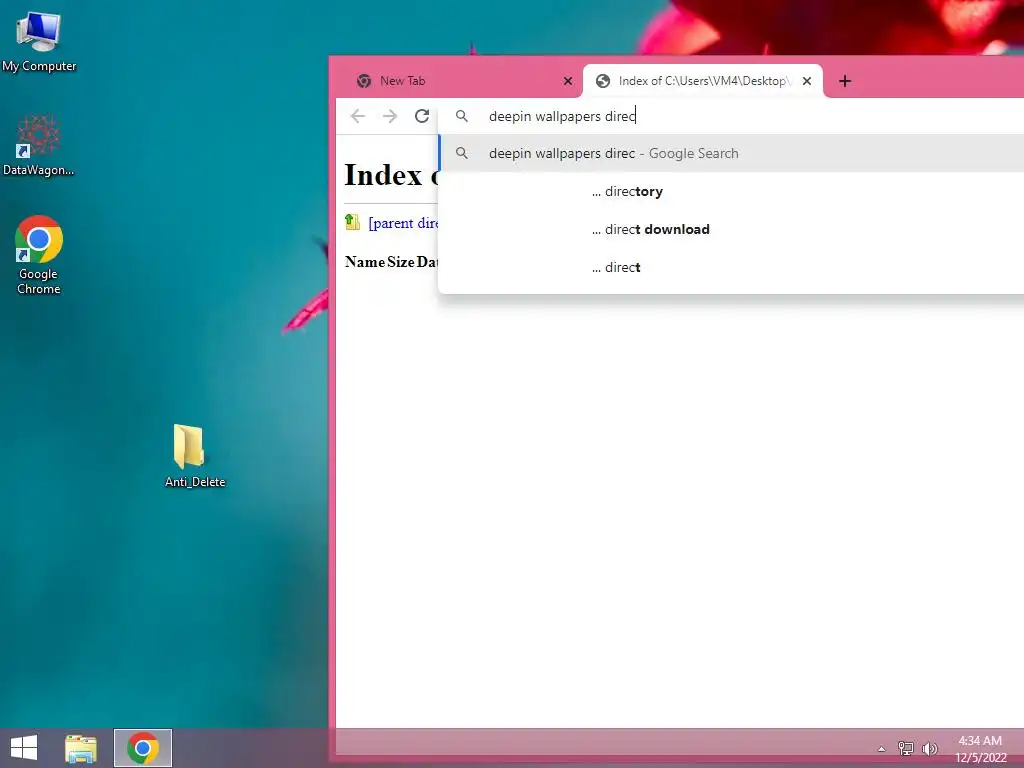Viewport: 1024px width, 768px height.
Task: Click the search magnifier icon in address bar
Action: coord(462,116)
